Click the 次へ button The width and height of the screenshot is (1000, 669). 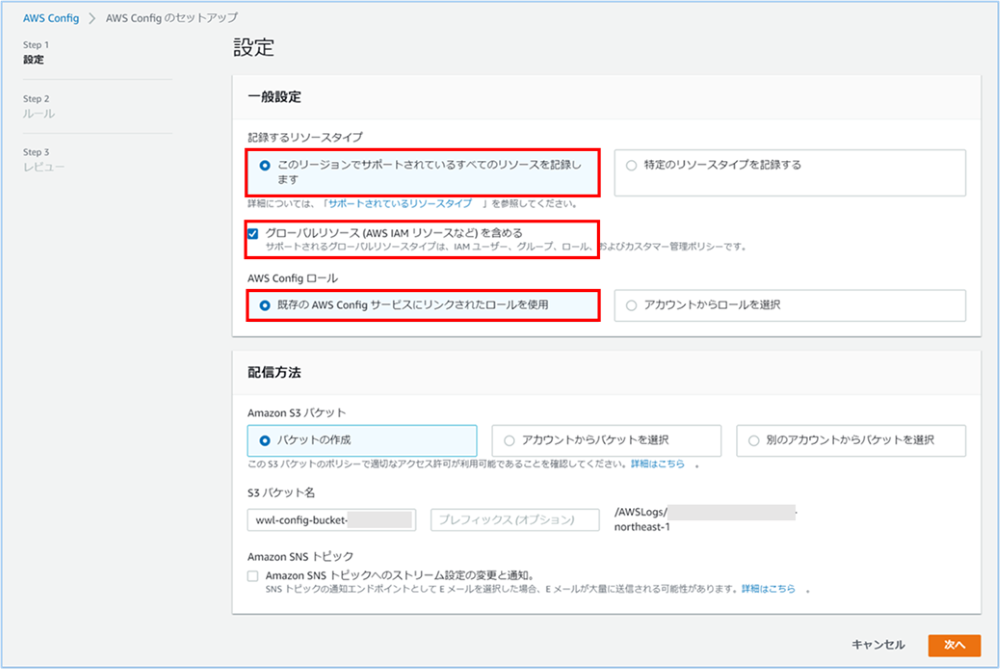[x=954, y=645]
